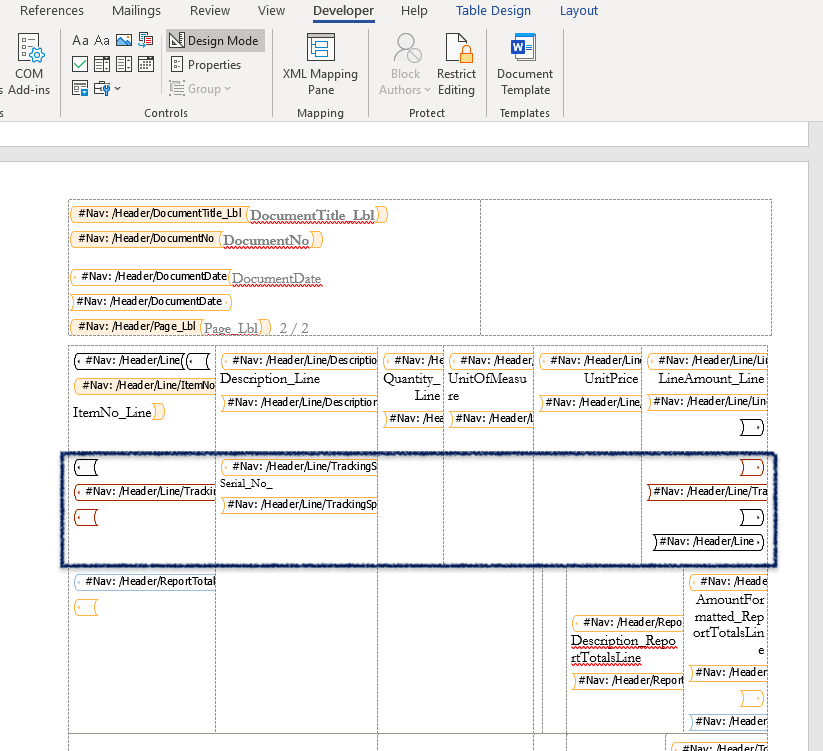Screen dimensions: 823x751
Task: Click UnitPrice column text
Action: click(x=611, y=378)
